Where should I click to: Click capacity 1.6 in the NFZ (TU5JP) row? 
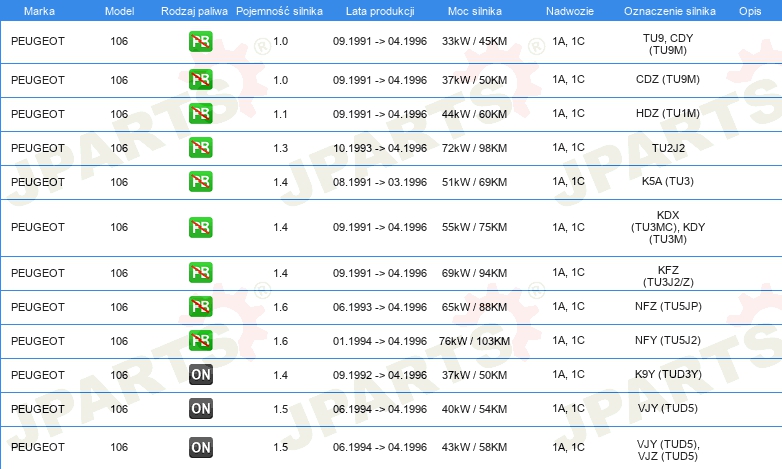280,307
